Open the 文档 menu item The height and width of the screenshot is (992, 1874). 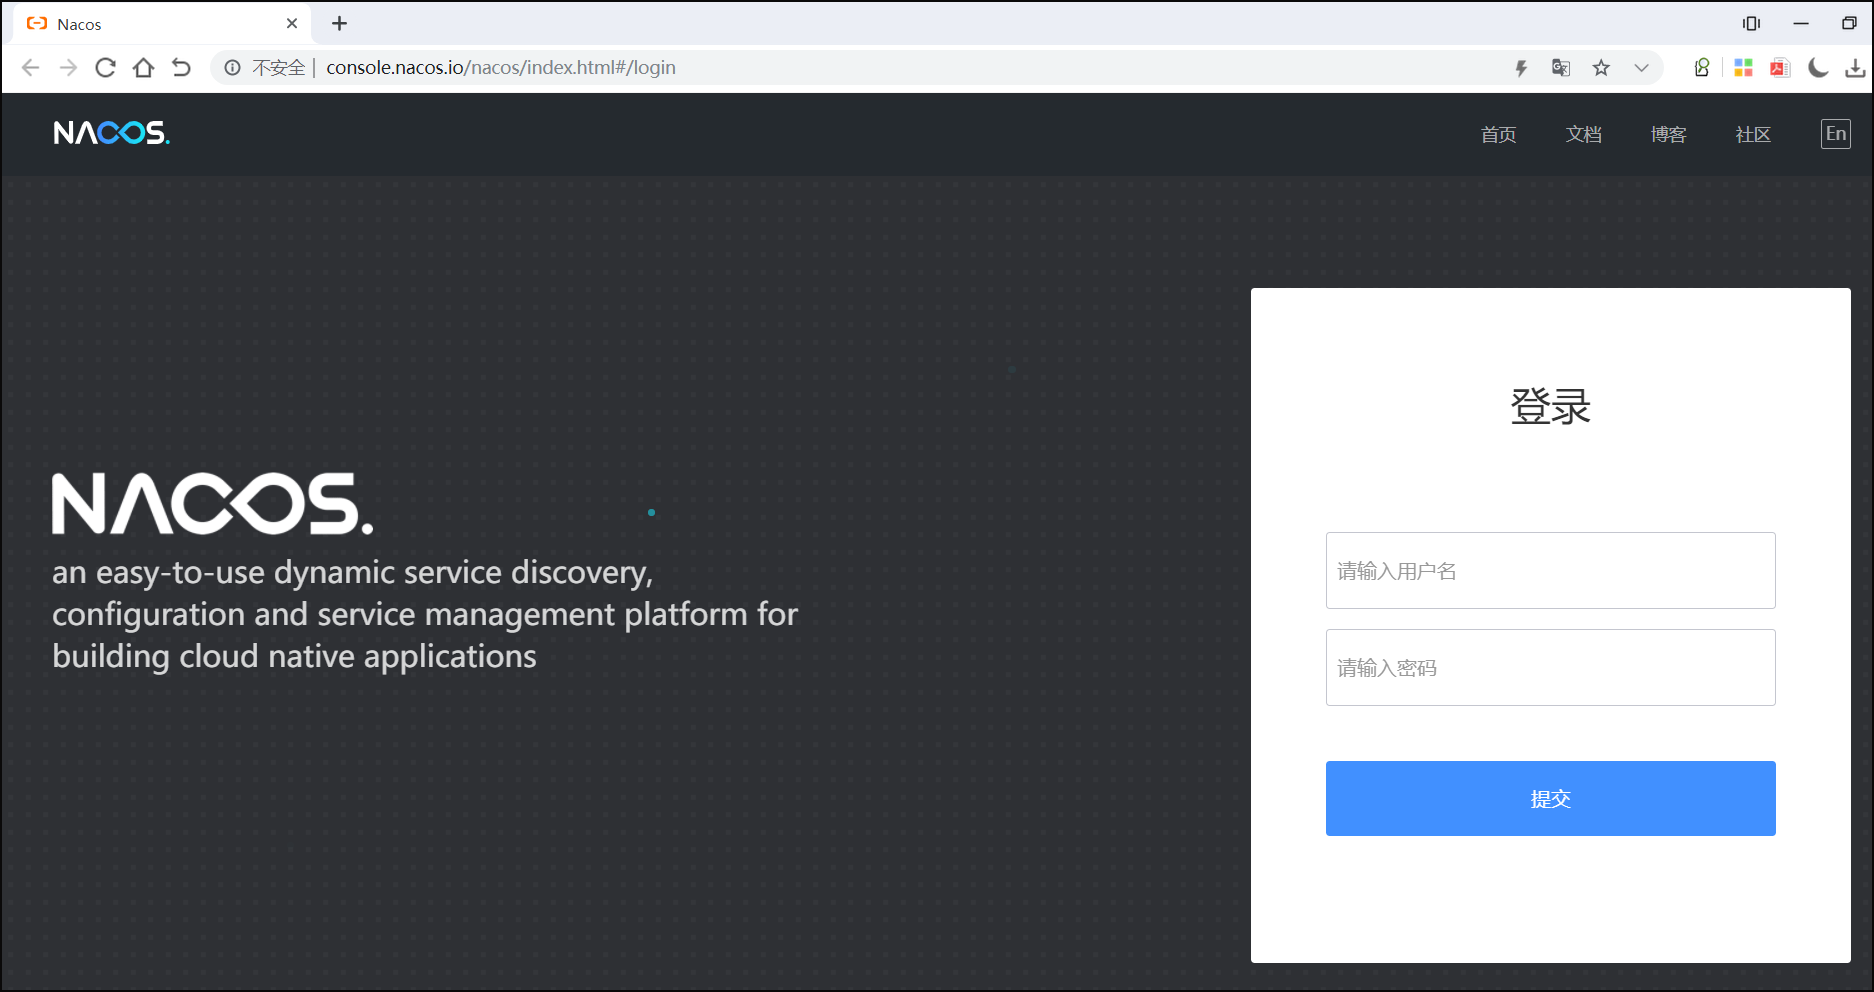point(1583,134)
